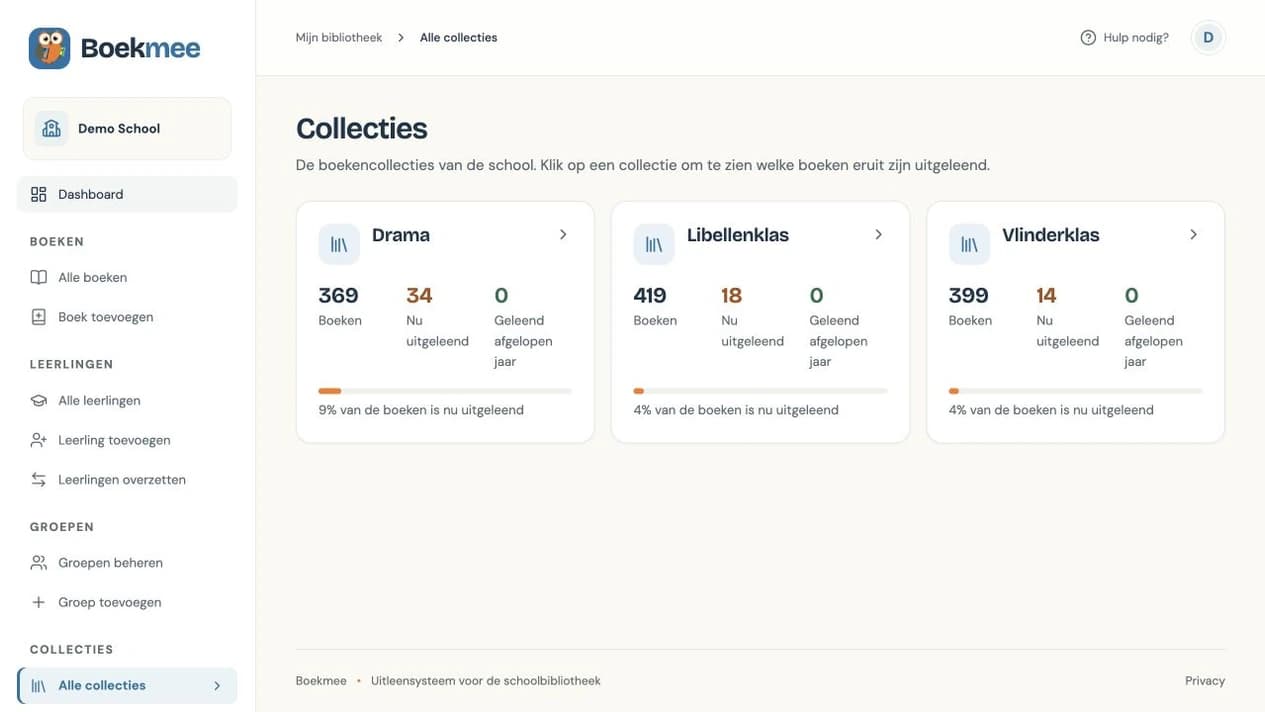This screenshot has width=1265, height=712.
Task: Click the Drama collection library icon
Action: click(x=339, y=244)
